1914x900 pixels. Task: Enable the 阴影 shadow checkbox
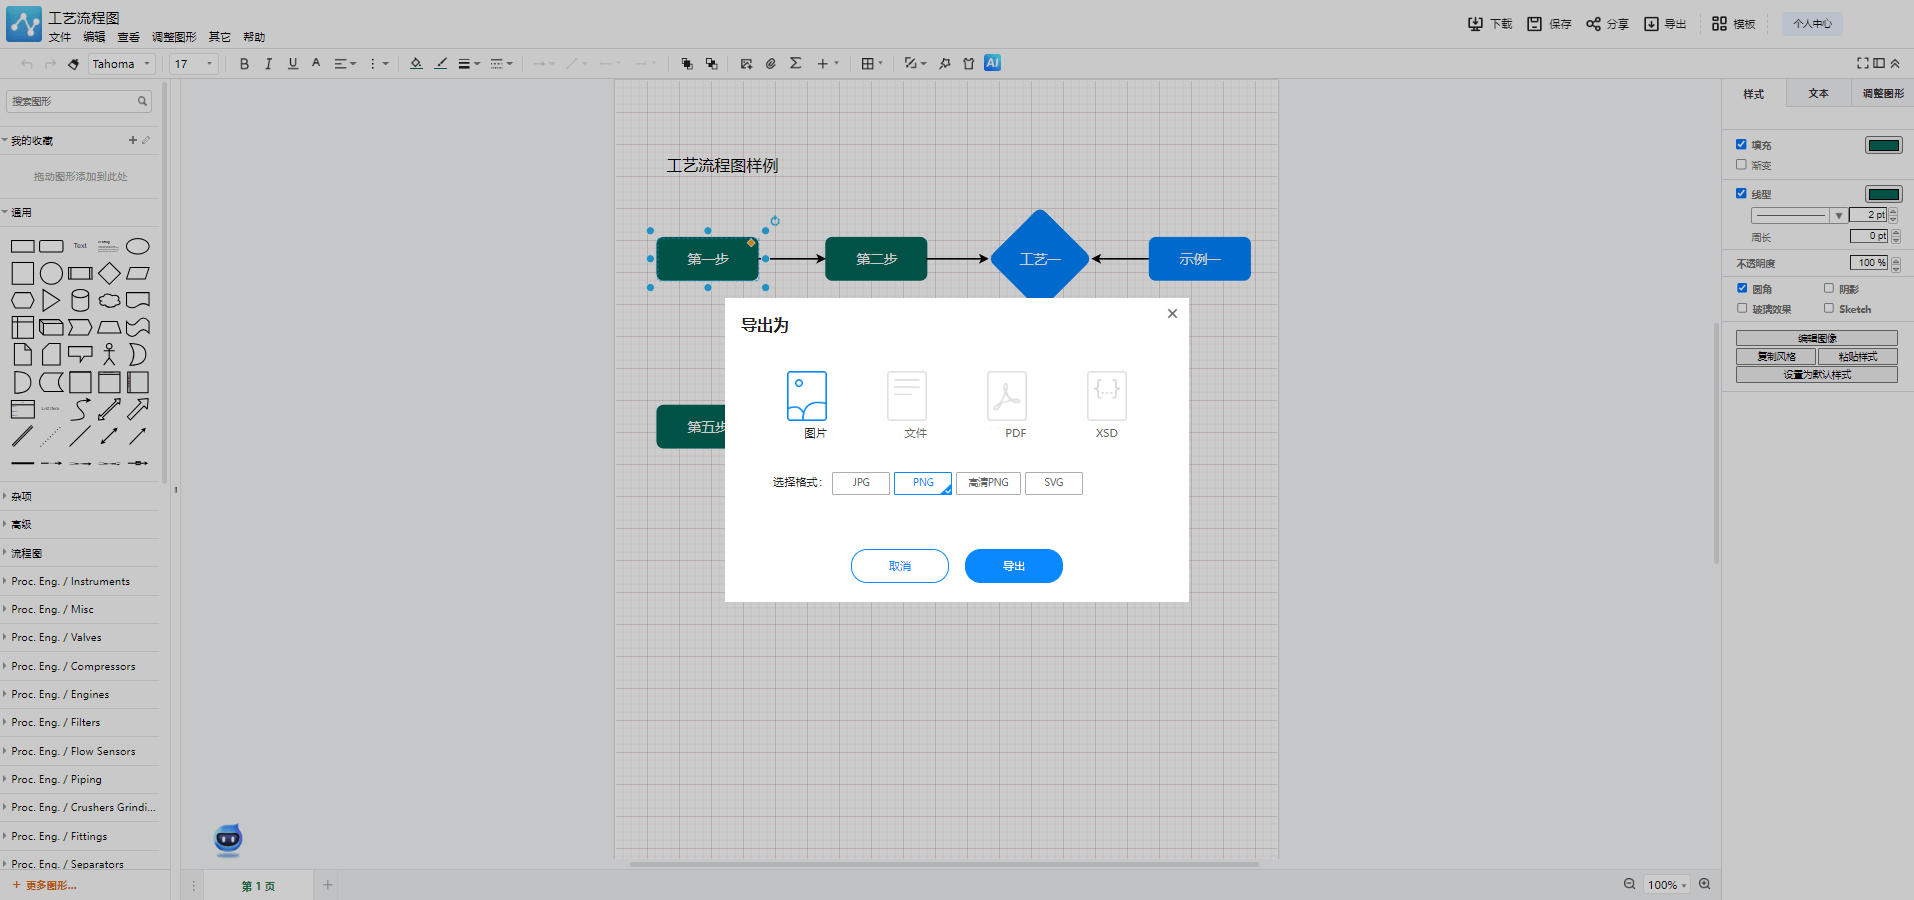(x=1829, y=289)
